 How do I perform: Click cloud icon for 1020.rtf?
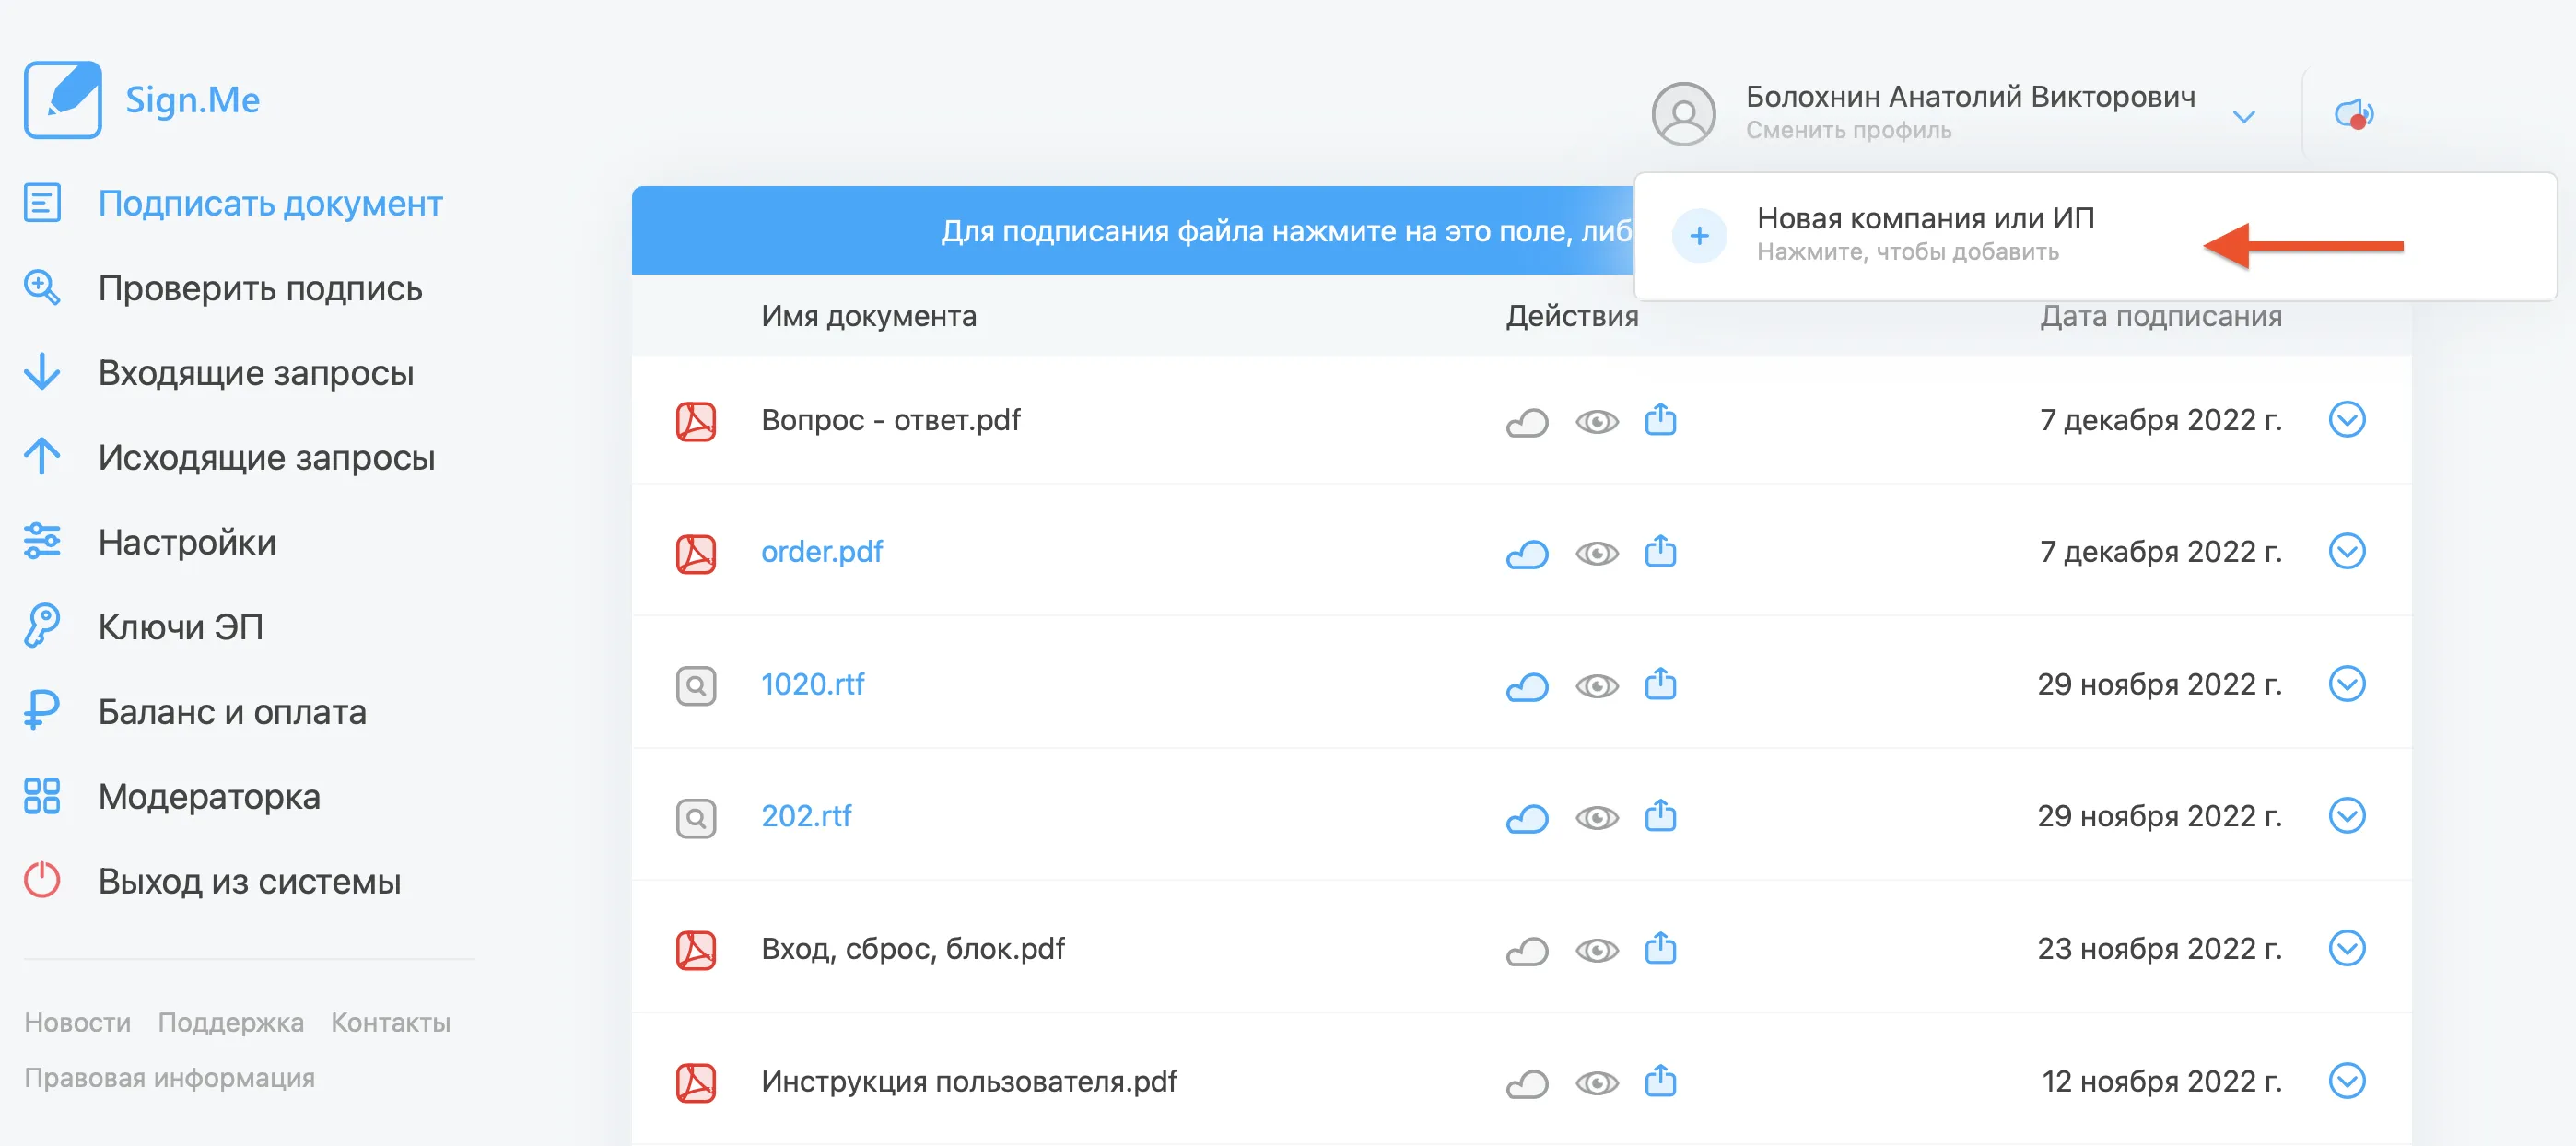(x=1527, y=686)
